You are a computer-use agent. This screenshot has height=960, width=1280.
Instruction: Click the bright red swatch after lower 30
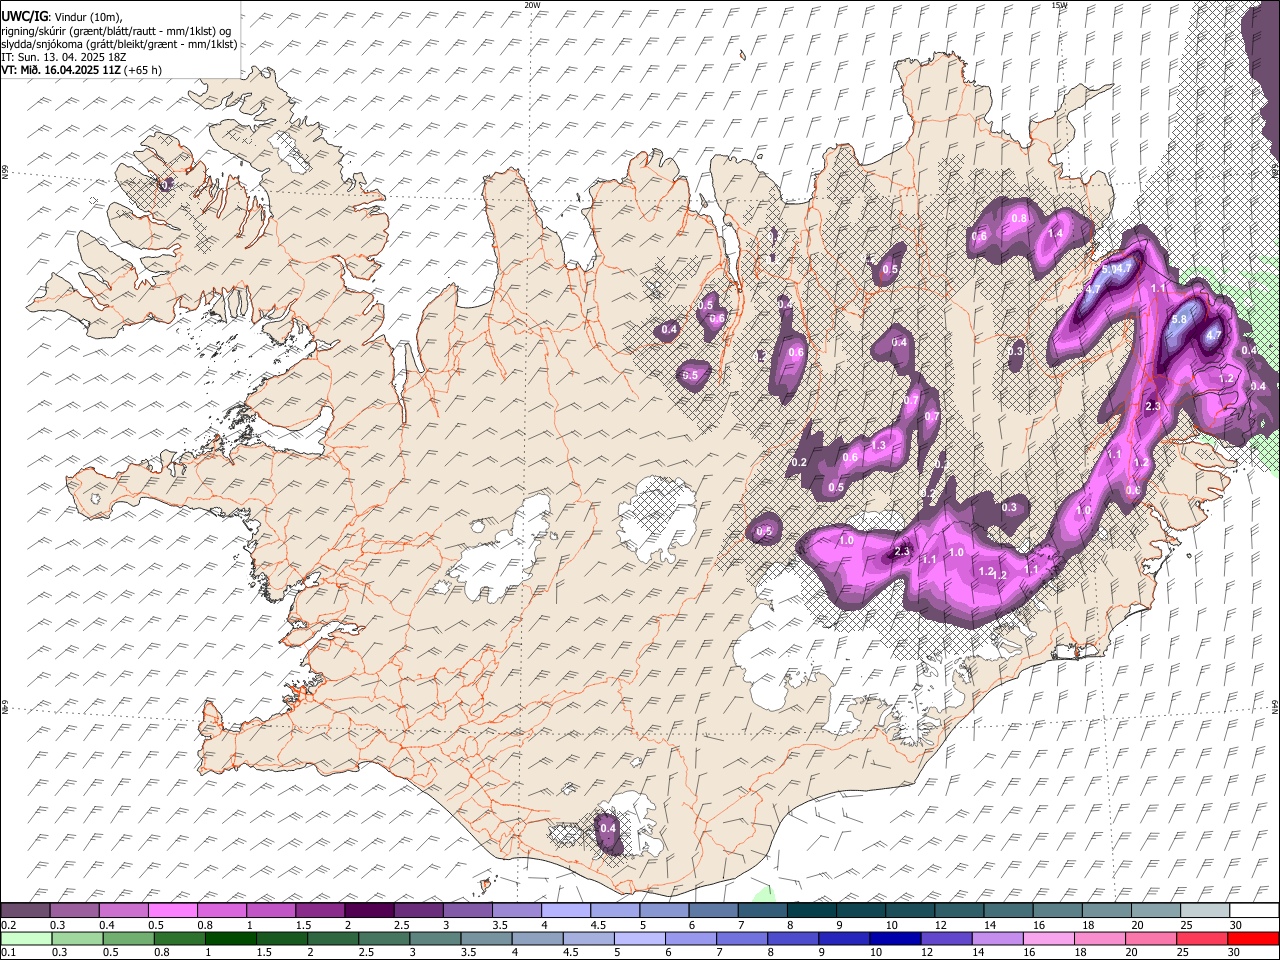pos(1254,939)
